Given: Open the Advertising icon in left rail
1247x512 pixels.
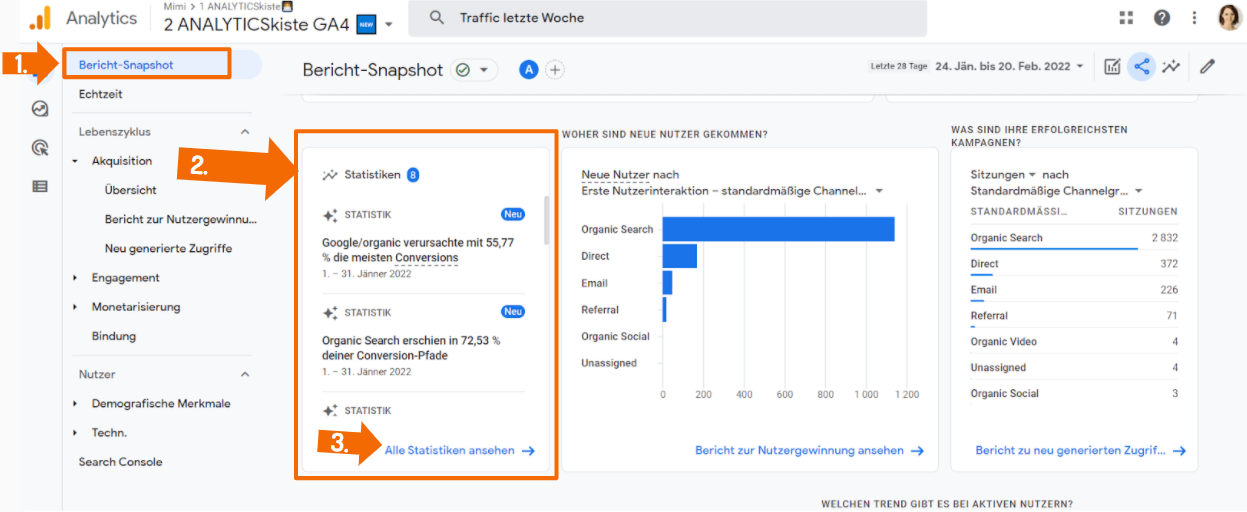Looking at the screenshot, I should (x=40, y=148).
